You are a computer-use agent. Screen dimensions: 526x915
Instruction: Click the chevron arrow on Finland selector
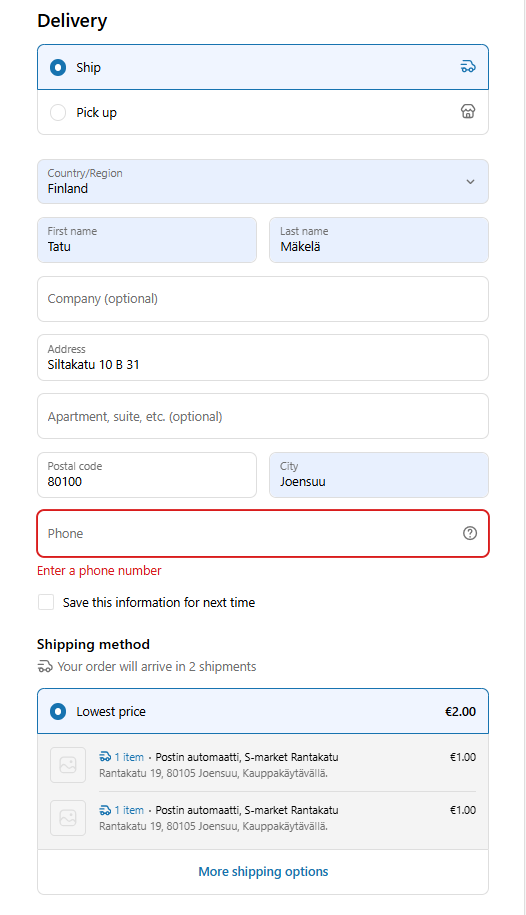(470, 181)
